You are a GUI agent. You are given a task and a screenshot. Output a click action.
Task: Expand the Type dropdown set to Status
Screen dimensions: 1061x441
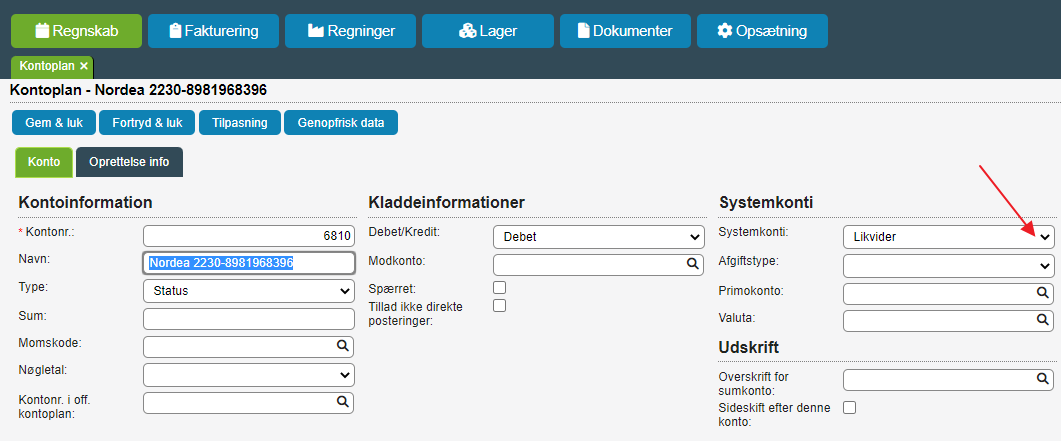tap(249, 291)
